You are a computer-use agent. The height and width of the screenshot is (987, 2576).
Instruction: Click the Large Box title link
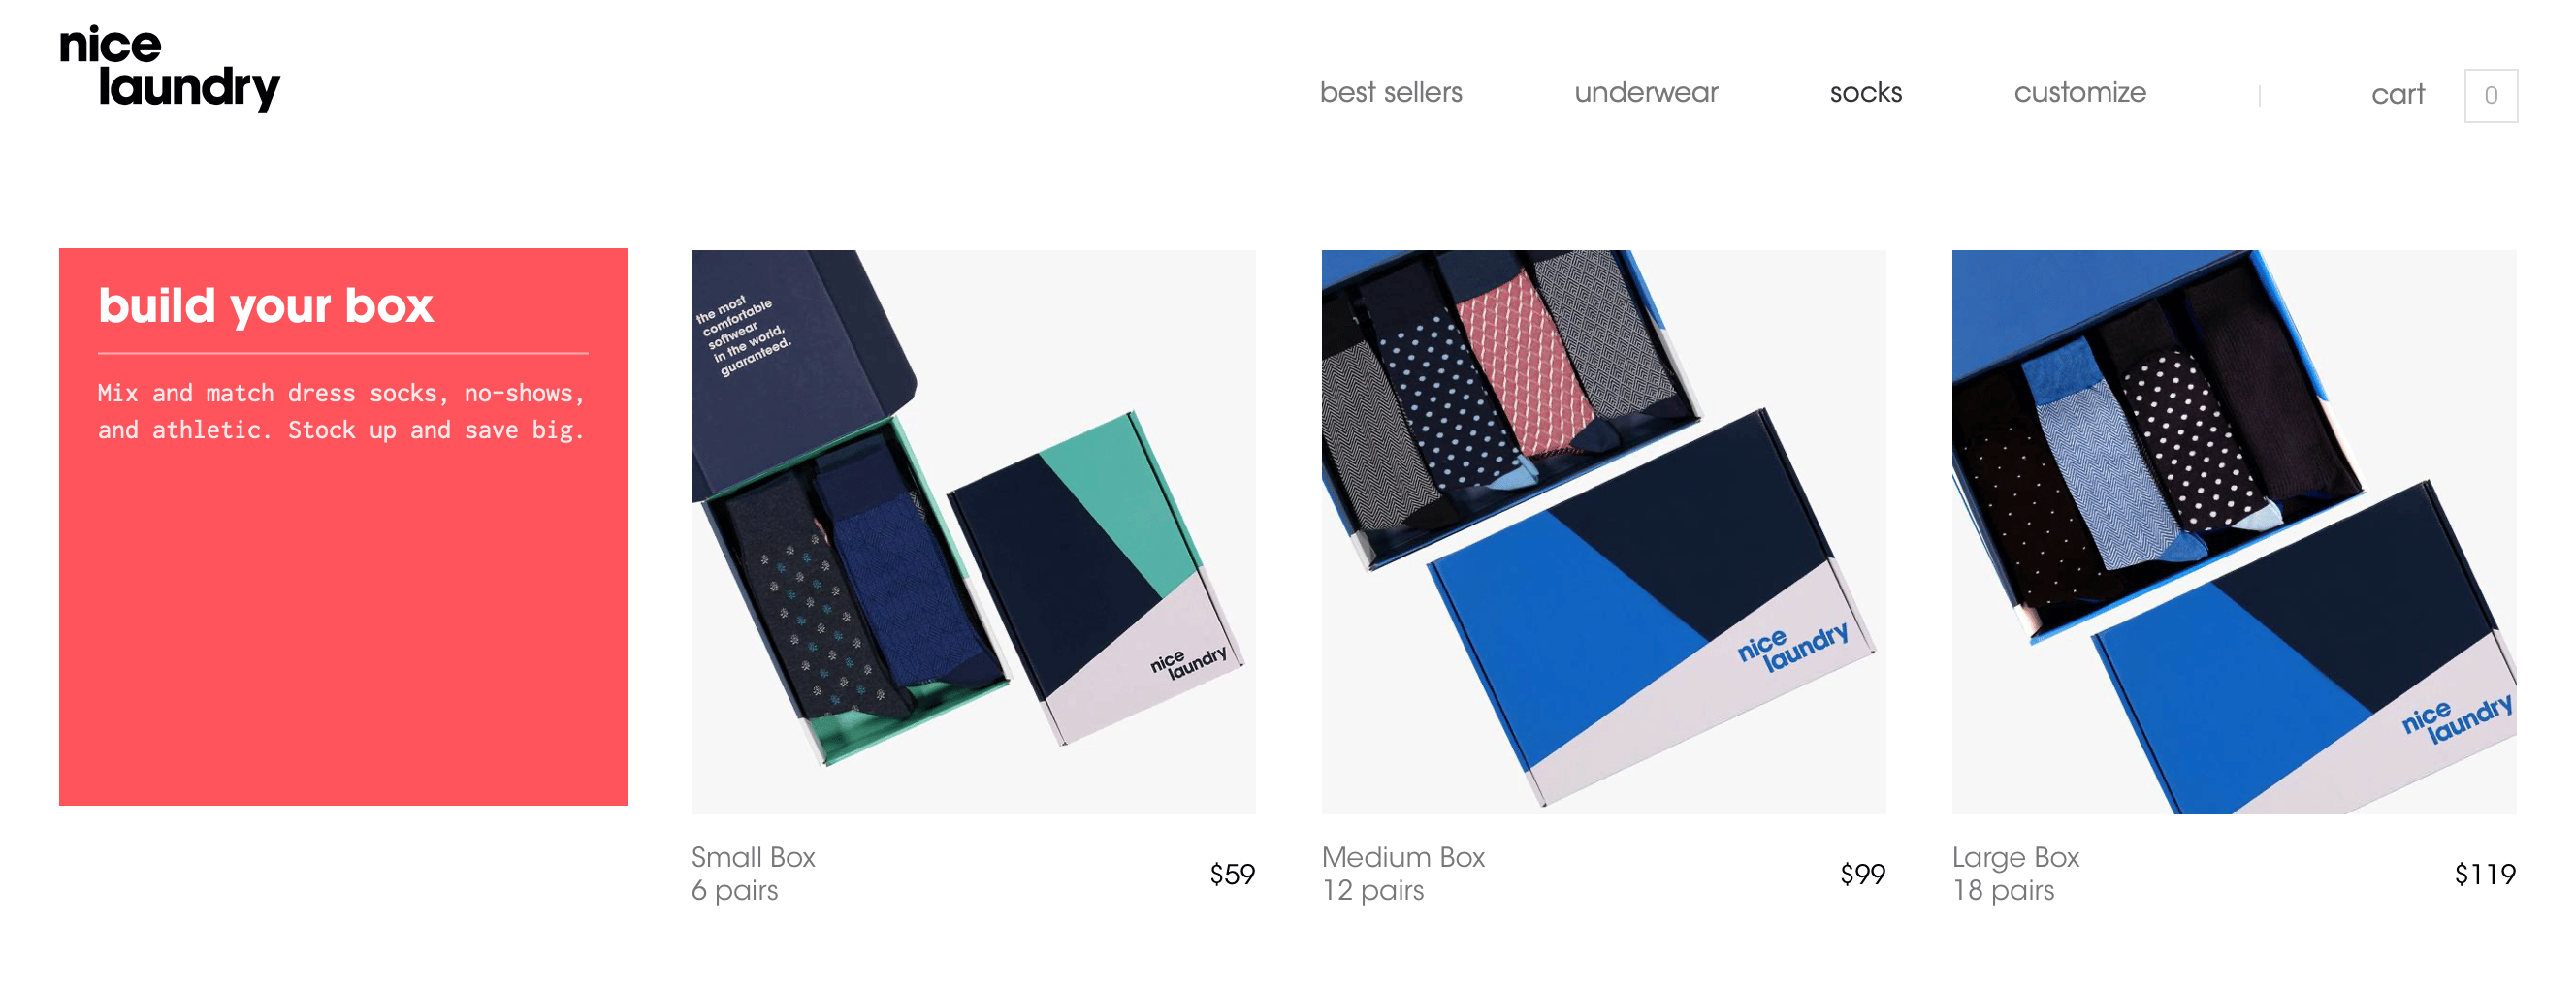pyautogui.click(x=2015, y=857)
